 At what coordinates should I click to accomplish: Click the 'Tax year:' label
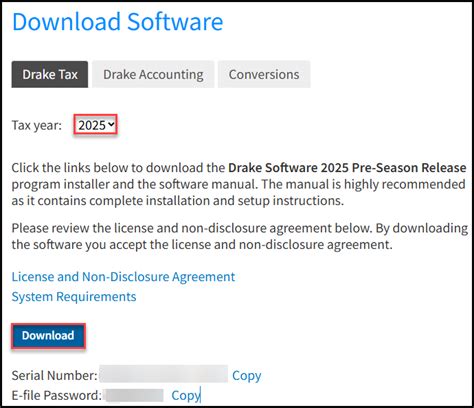click(37, 125)
